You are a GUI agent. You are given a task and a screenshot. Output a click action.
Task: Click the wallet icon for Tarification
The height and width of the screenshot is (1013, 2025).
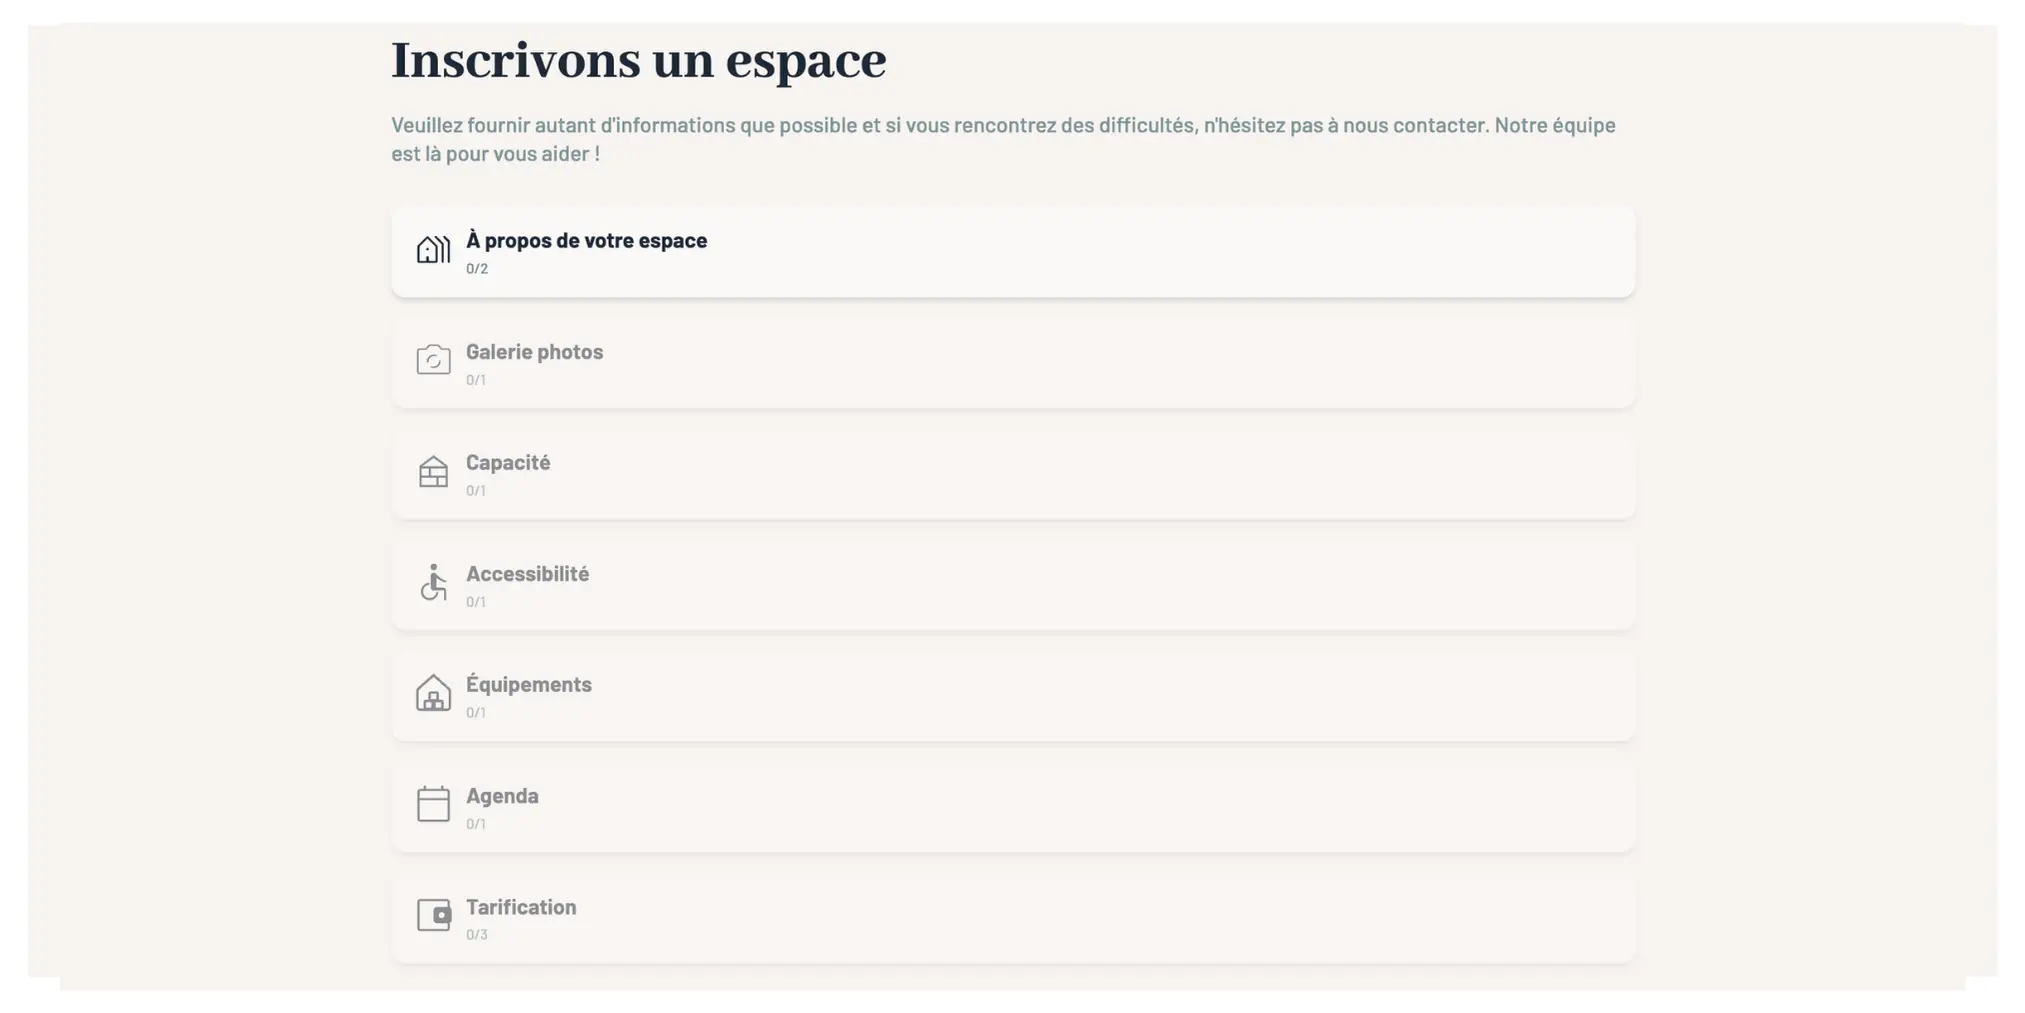432,916
